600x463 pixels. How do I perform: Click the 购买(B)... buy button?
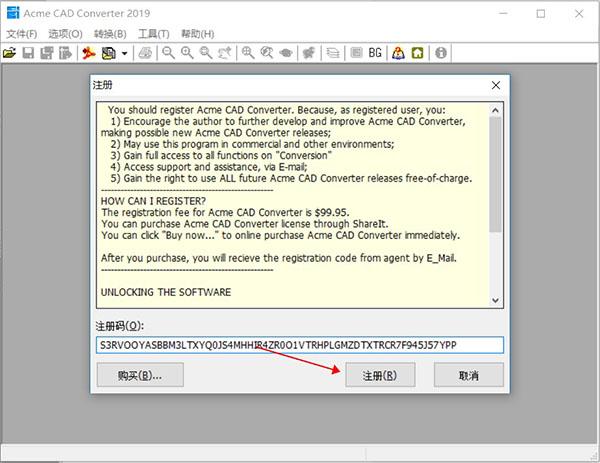140,375
